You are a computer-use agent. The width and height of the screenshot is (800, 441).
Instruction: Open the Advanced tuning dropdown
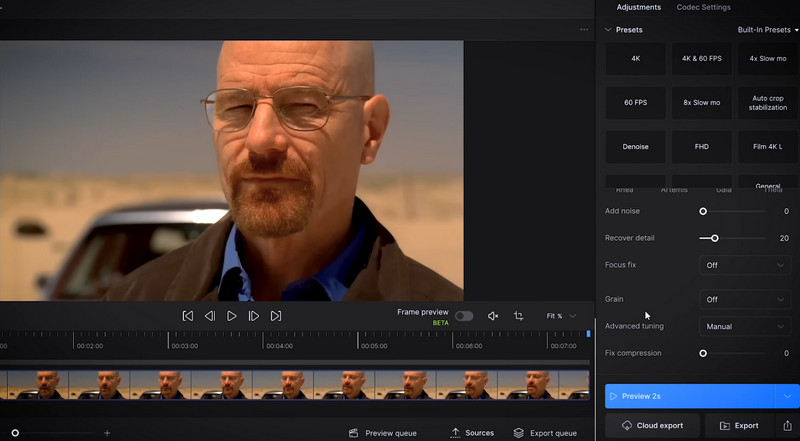[745, 326]
